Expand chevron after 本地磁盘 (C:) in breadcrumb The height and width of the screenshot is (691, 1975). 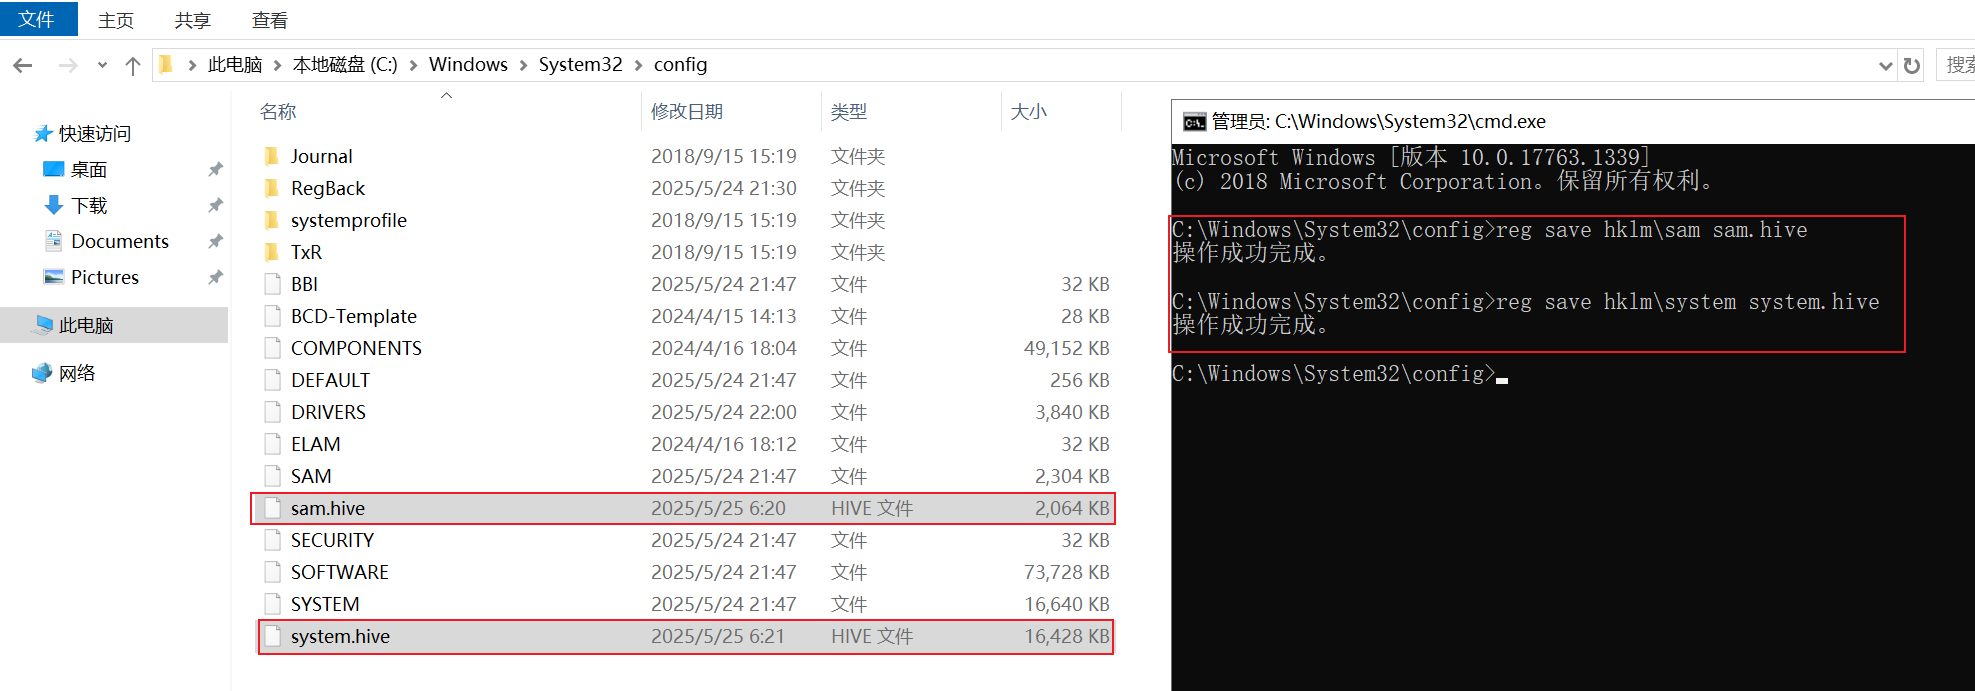pos(413,65)
